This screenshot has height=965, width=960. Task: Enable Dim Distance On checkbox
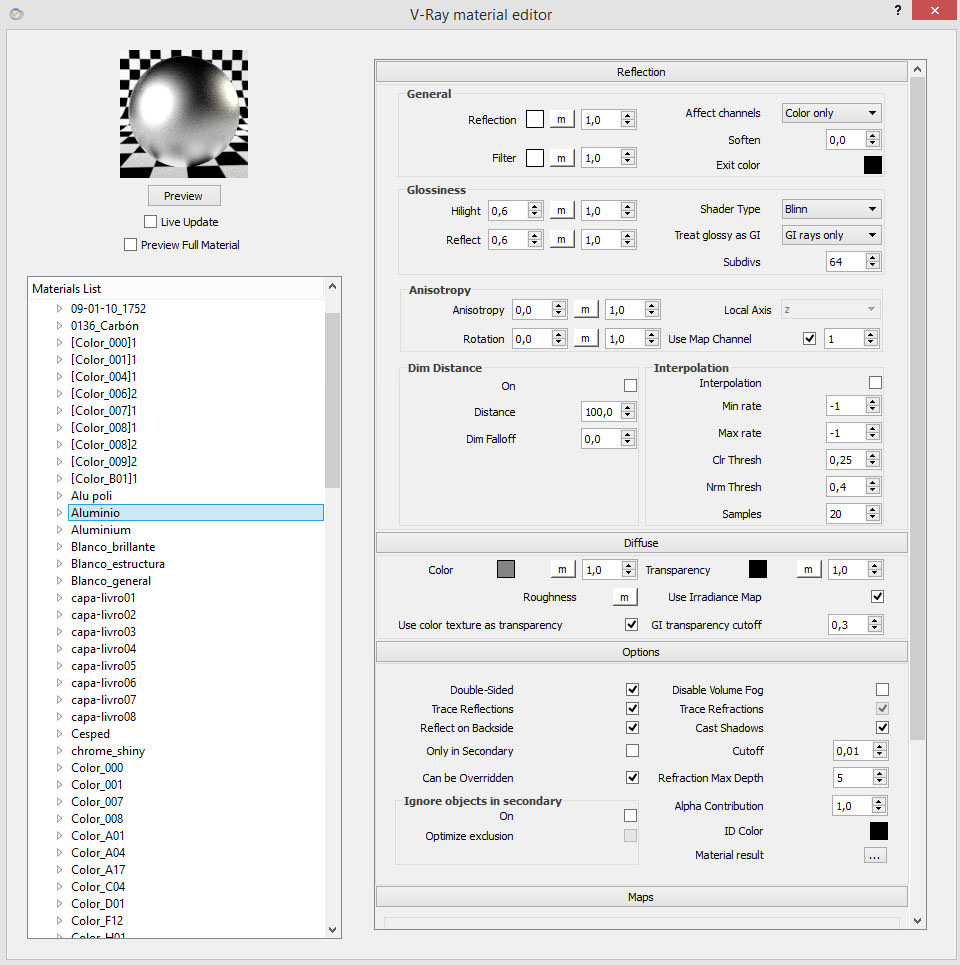[630, 386]
